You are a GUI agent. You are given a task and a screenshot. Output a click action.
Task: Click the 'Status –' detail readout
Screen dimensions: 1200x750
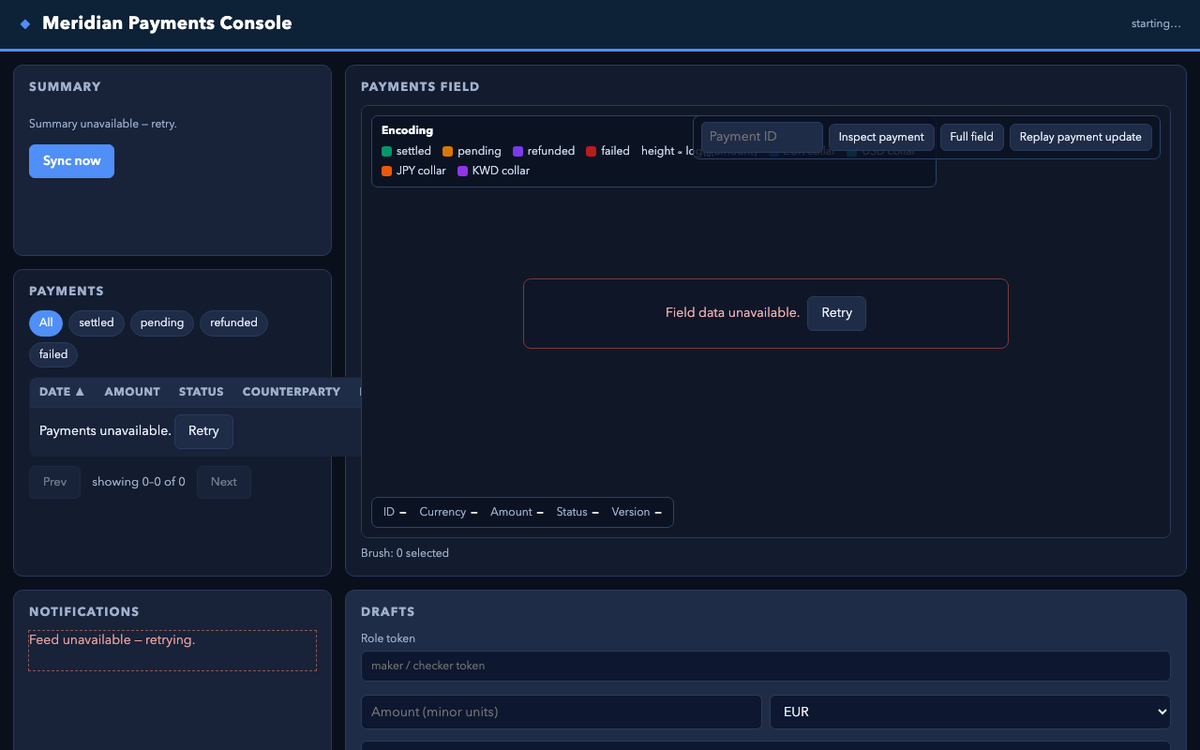[x=577, y=512]
